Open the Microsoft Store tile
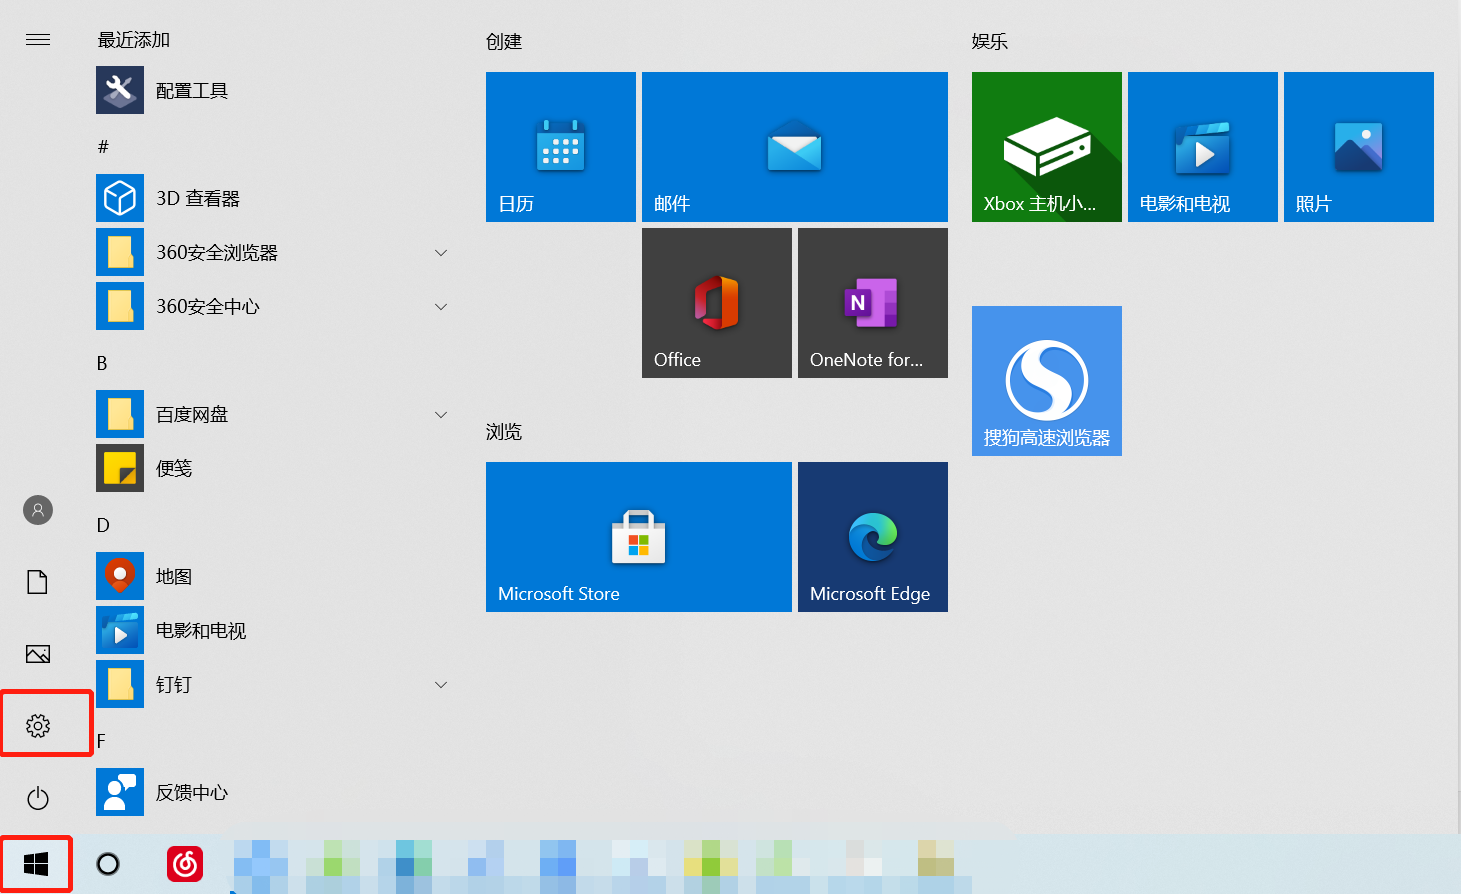Viewport: 1461px width, 894px height. [x=639, y=537]
